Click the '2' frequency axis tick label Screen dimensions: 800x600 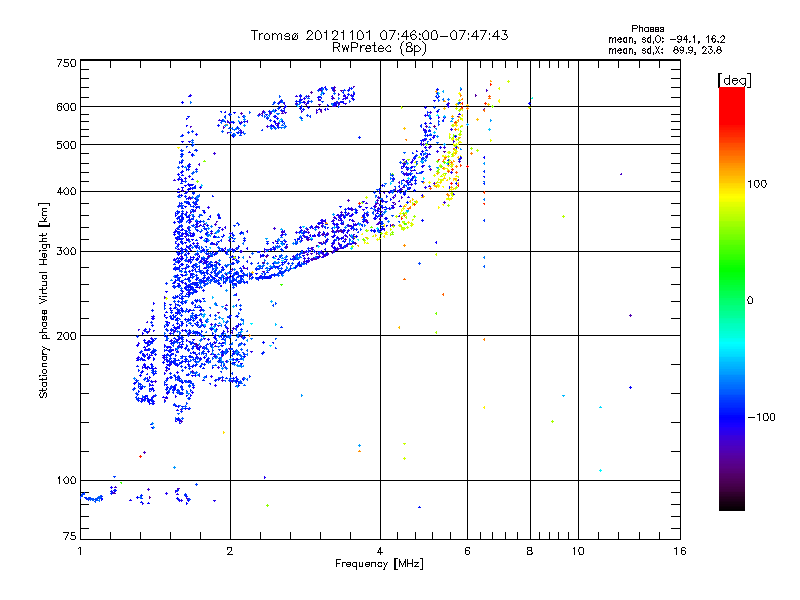click(230, 551)
